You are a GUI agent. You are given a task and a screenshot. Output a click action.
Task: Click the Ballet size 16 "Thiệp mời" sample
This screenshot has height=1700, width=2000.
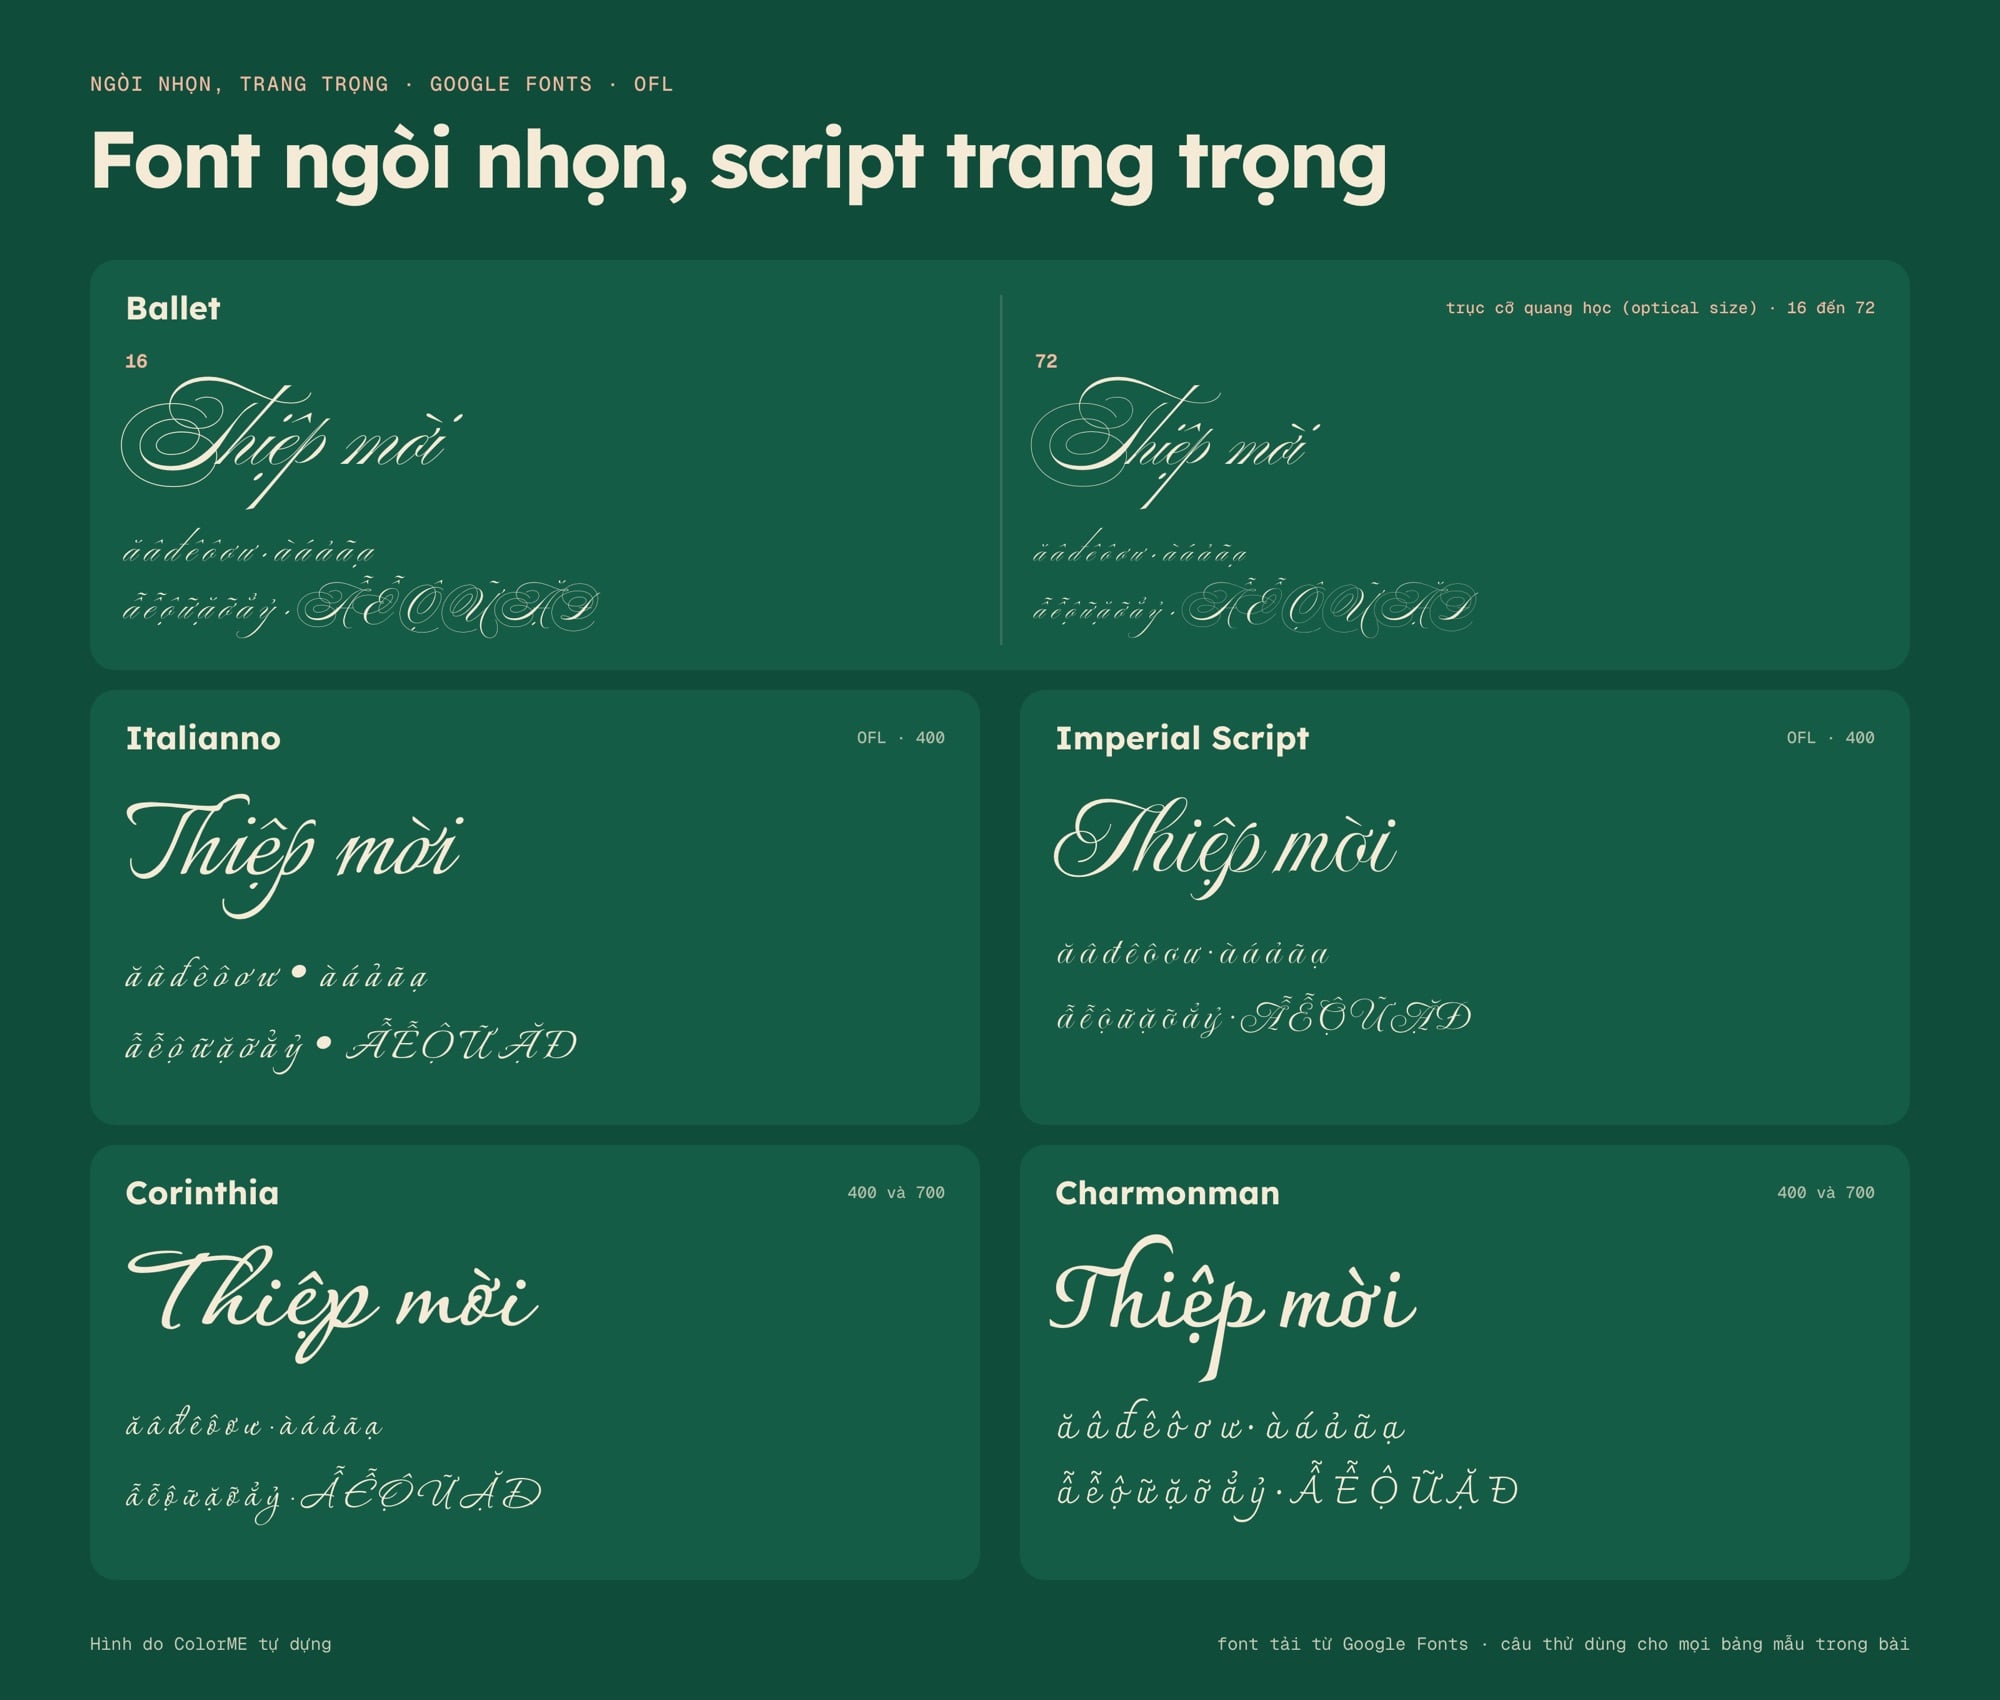(292, 442)
